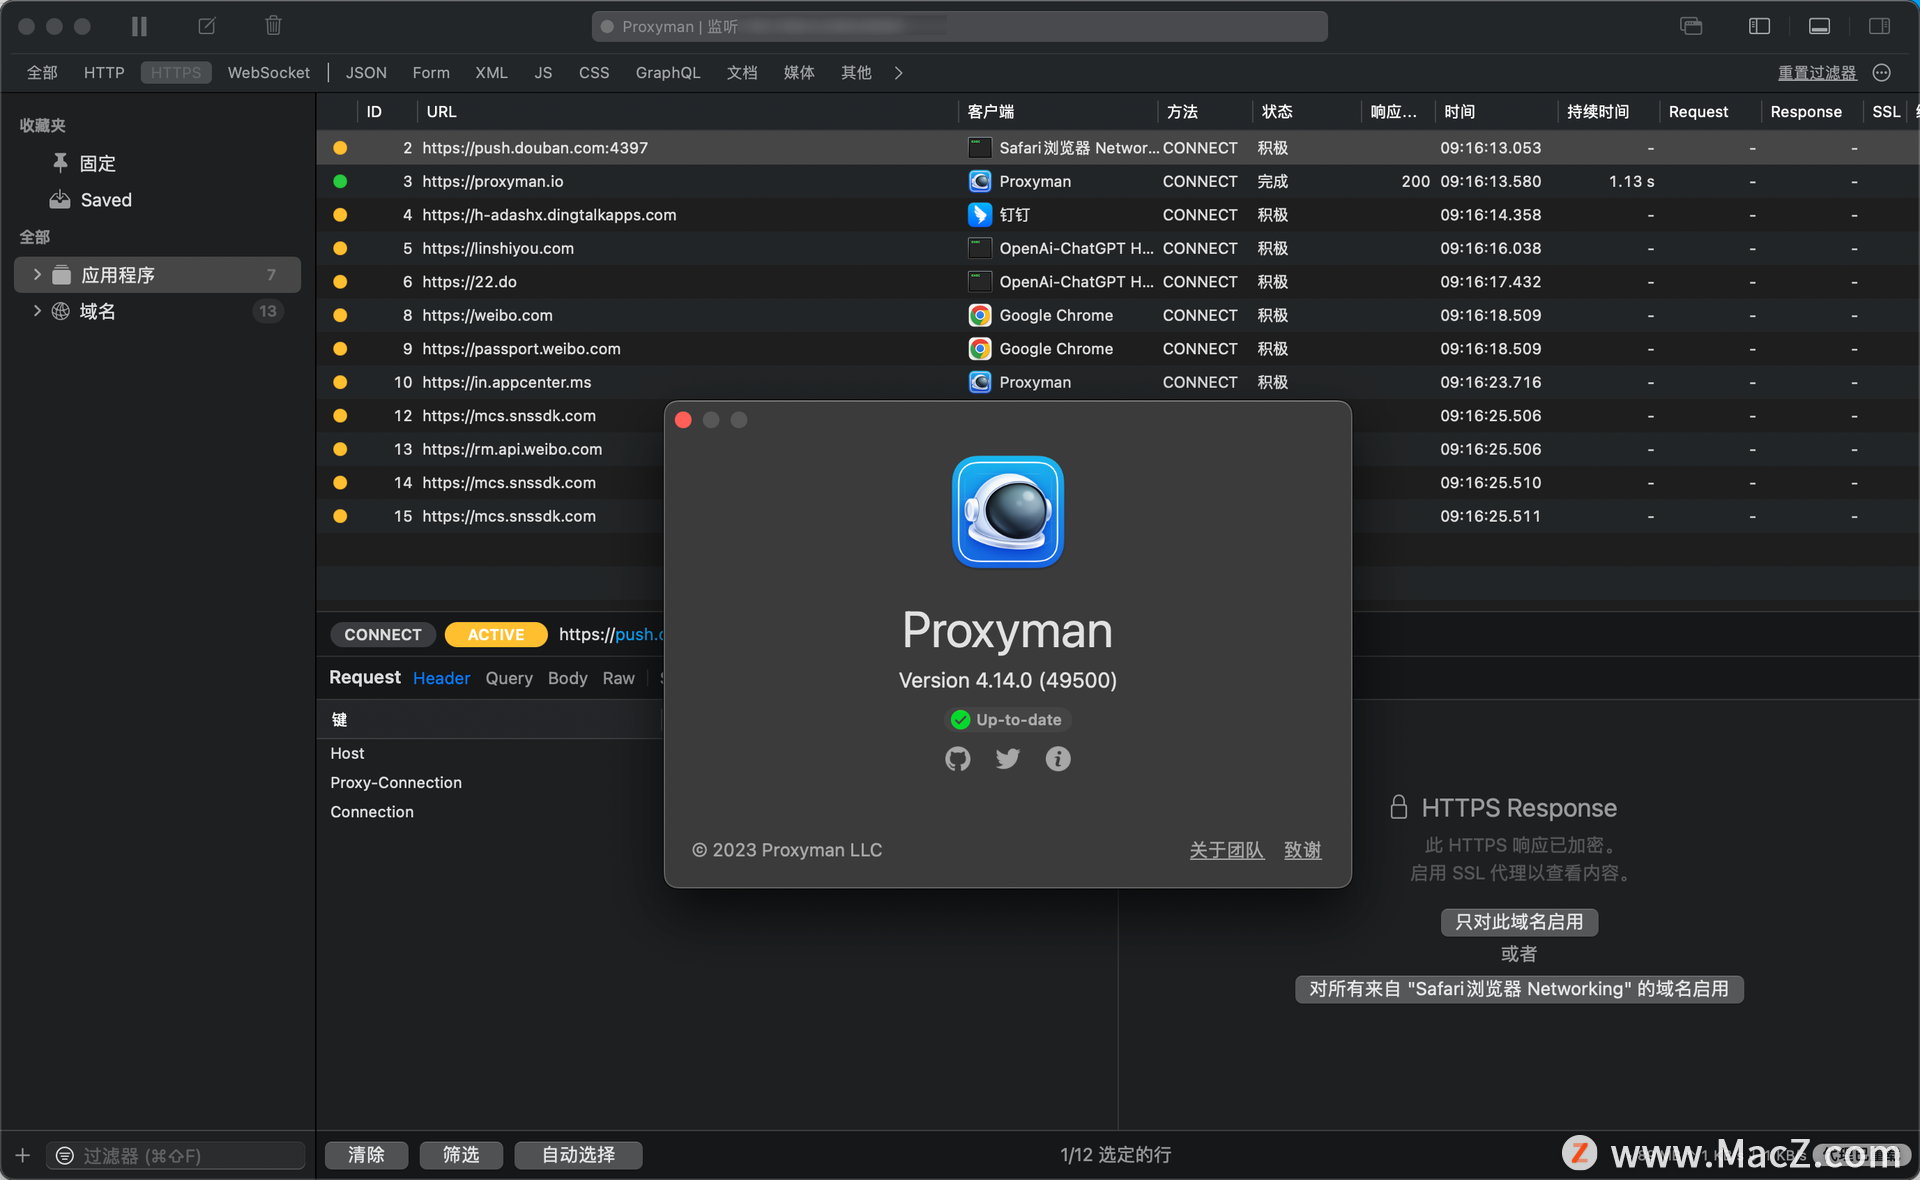Toggle the left sidebar layout icon

(x=1760, y=26)
